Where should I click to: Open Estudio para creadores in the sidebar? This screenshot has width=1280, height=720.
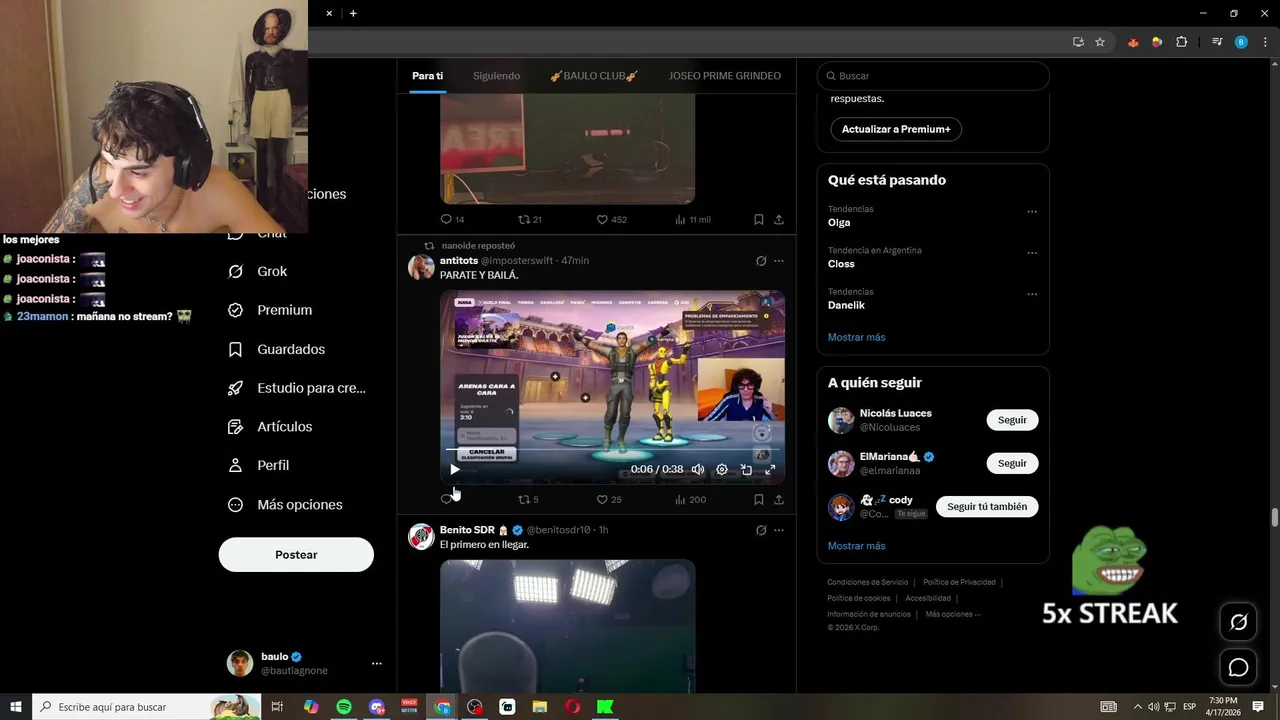click(297, 388)
